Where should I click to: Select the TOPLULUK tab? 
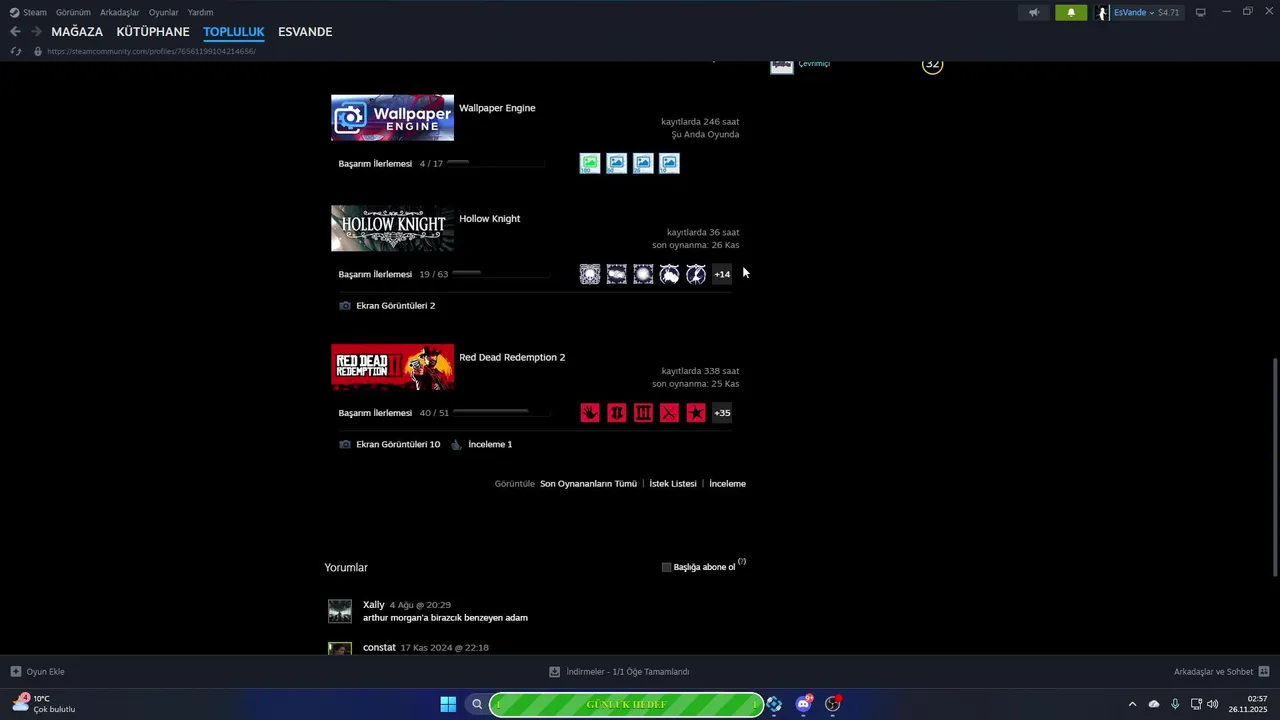(x=234, y=32)
